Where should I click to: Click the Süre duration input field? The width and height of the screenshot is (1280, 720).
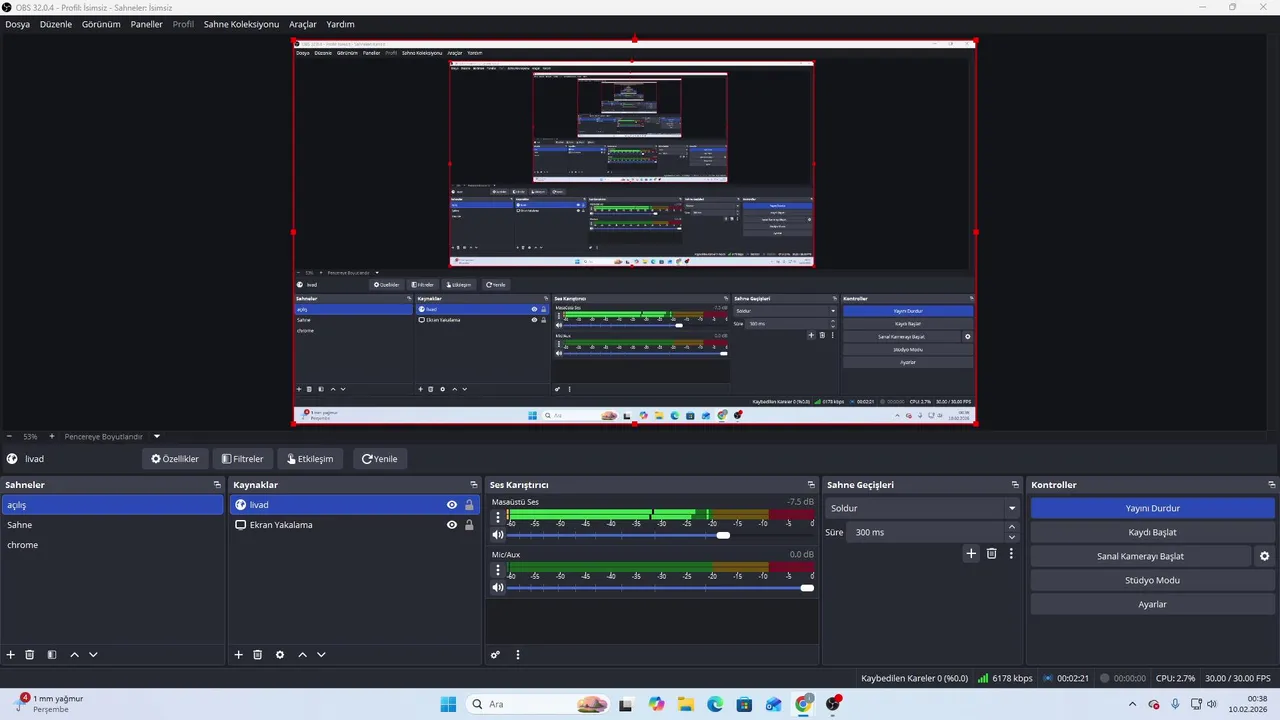tap(925, 532)
